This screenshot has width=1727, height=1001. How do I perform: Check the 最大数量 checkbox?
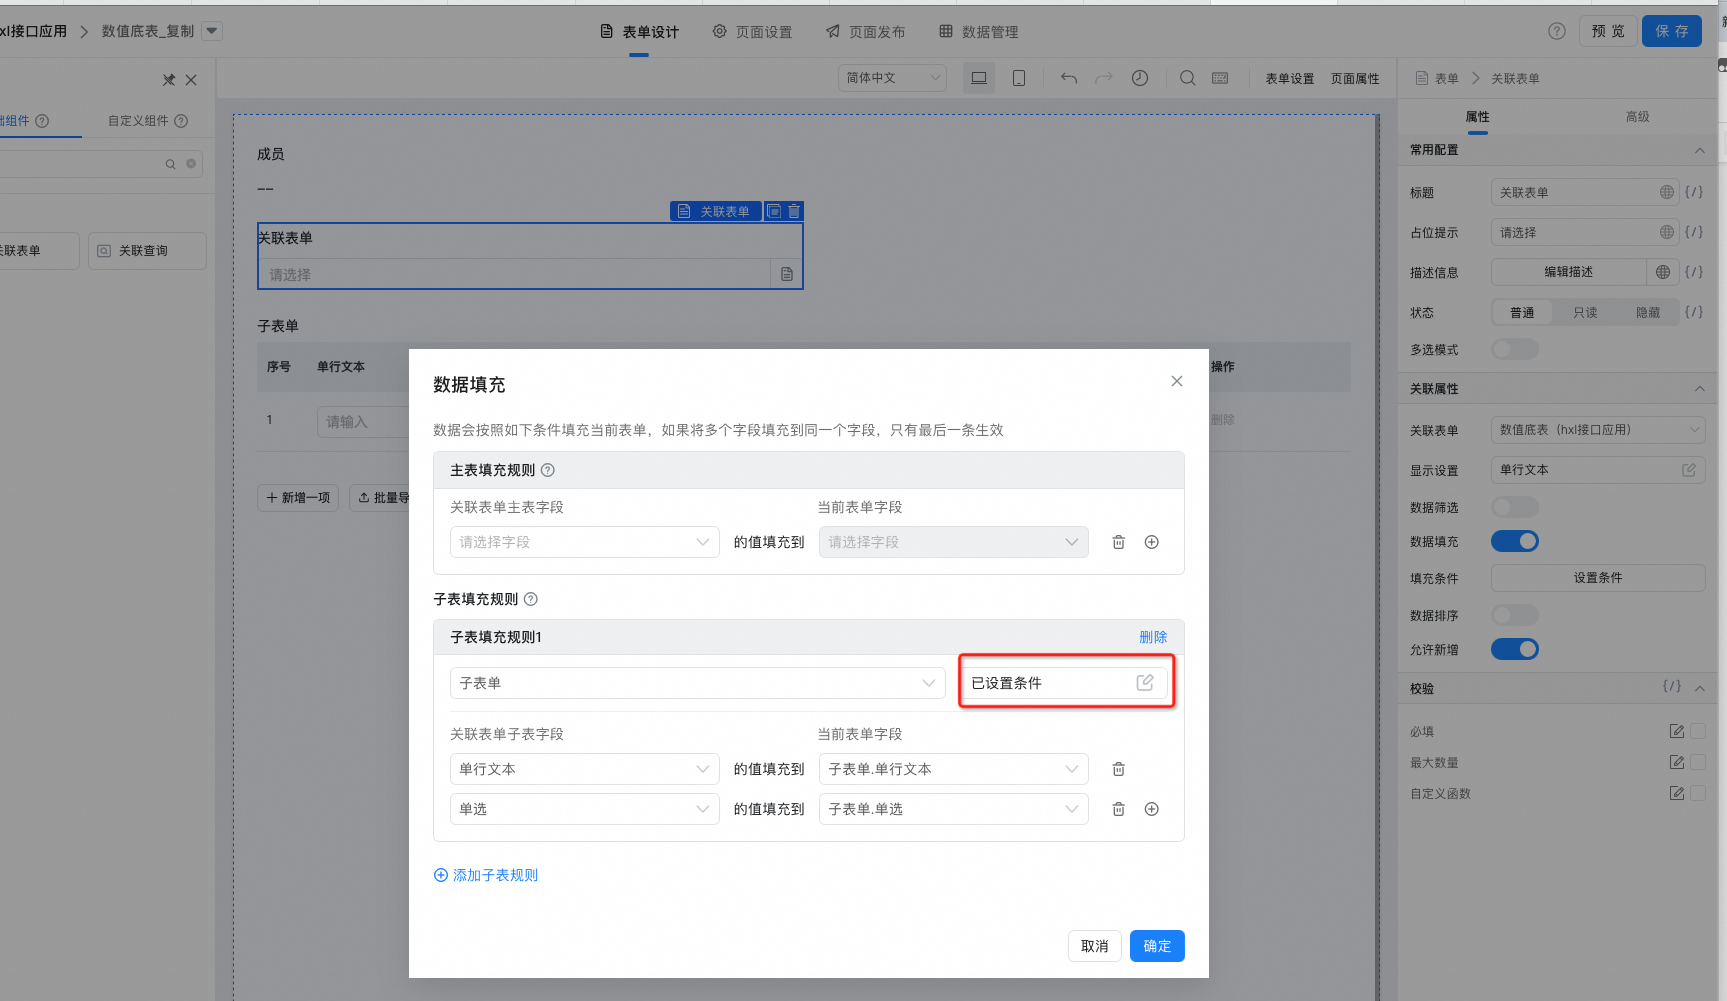click(1698, 762)
